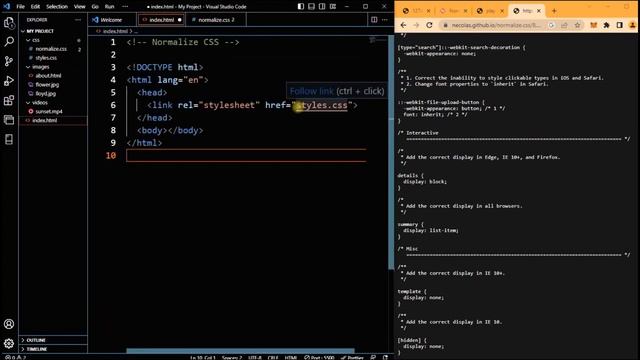Open the Selection menu
This screenshot has height=360, width=640.
pos(57,7)
